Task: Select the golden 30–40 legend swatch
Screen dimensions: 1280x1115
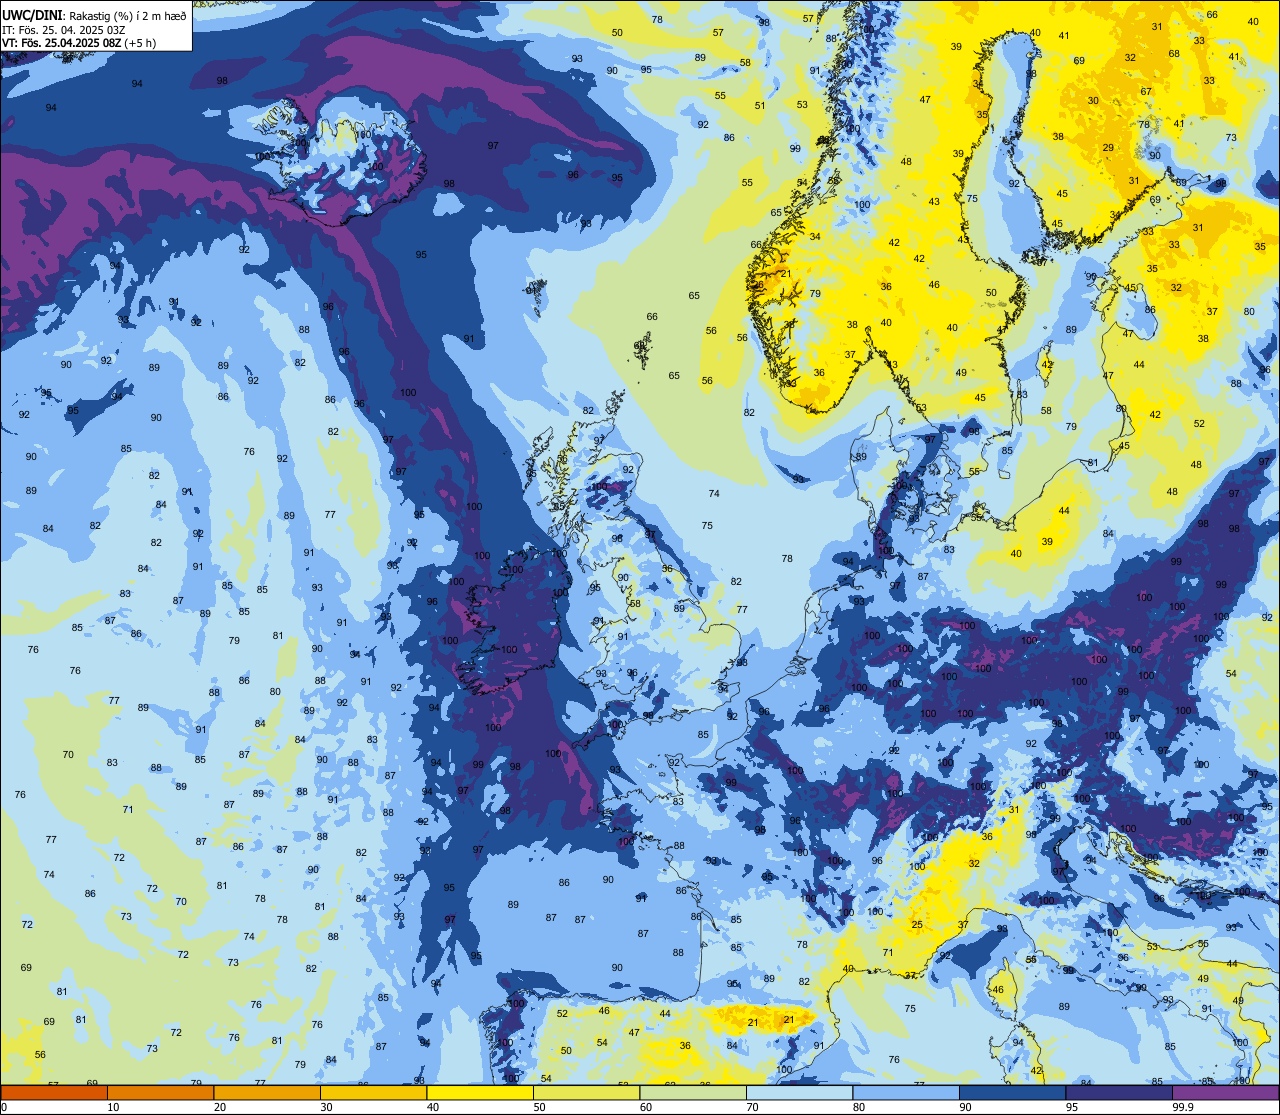Action: click(x=373, y=1093)
